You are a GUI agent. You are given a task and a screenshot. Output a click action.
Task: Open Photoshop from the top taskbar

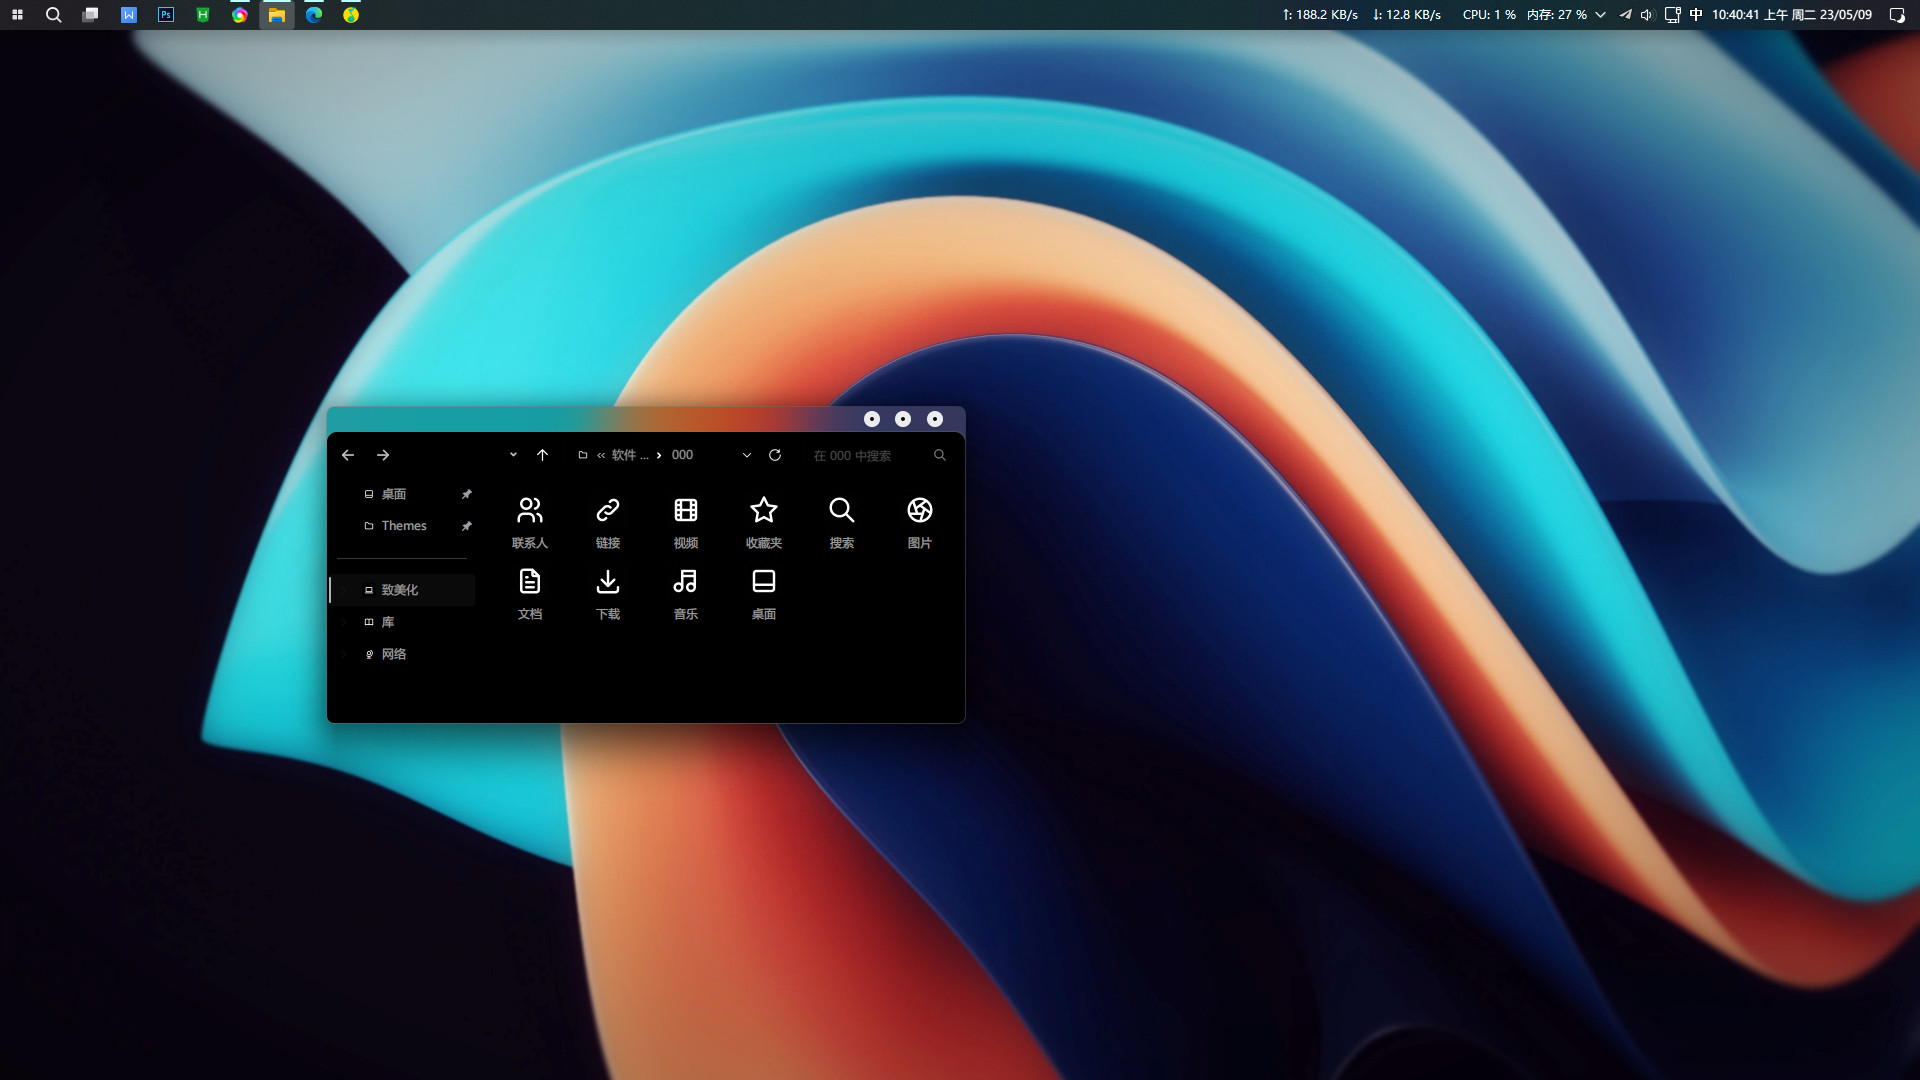point(166,15)
